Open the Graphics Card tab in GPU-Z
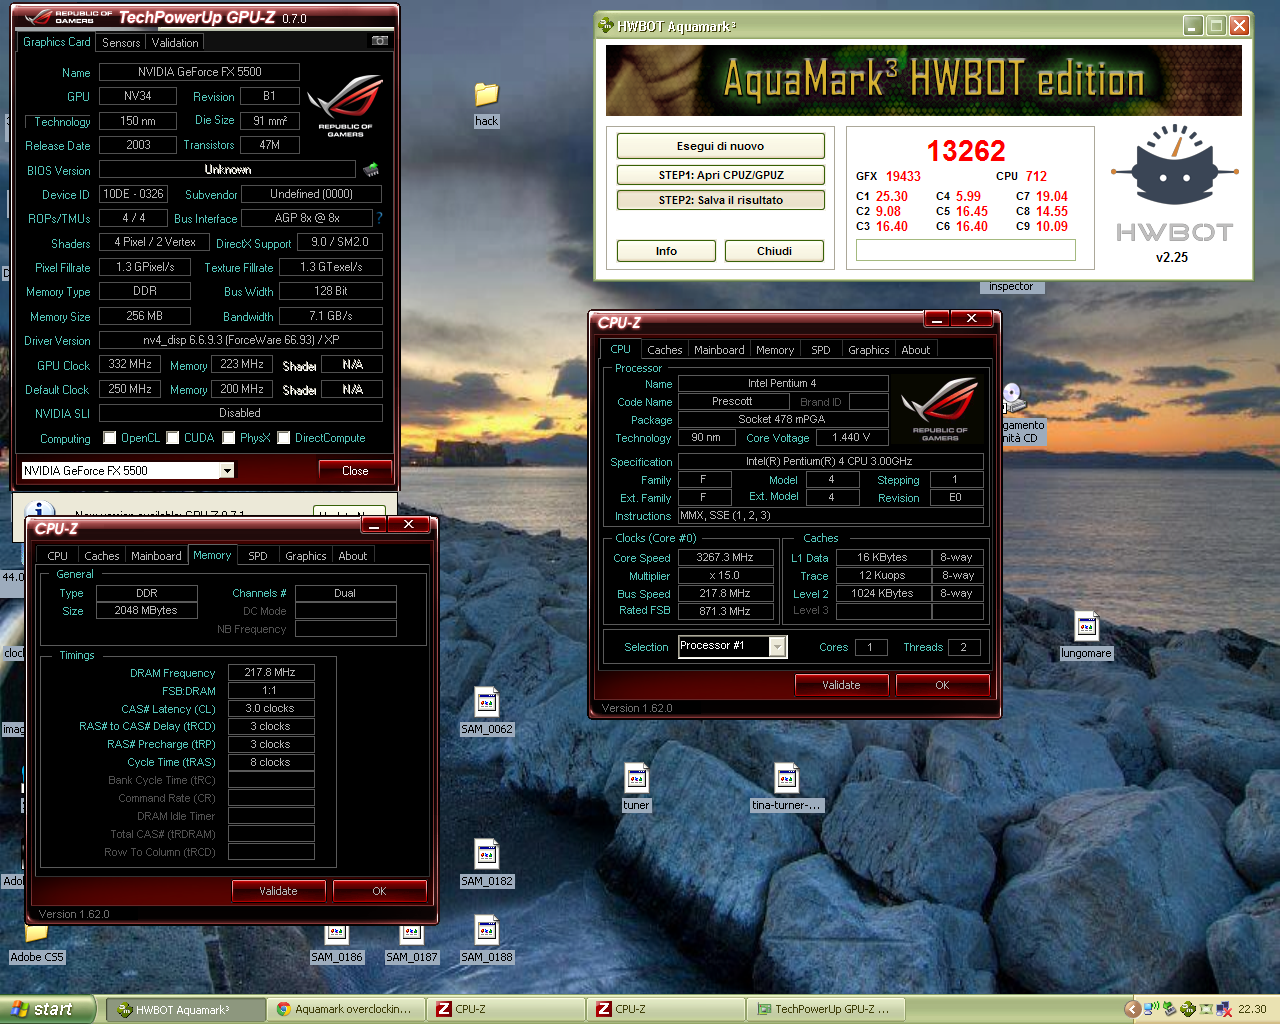The image size is (1280, 1024). point(57,42)
